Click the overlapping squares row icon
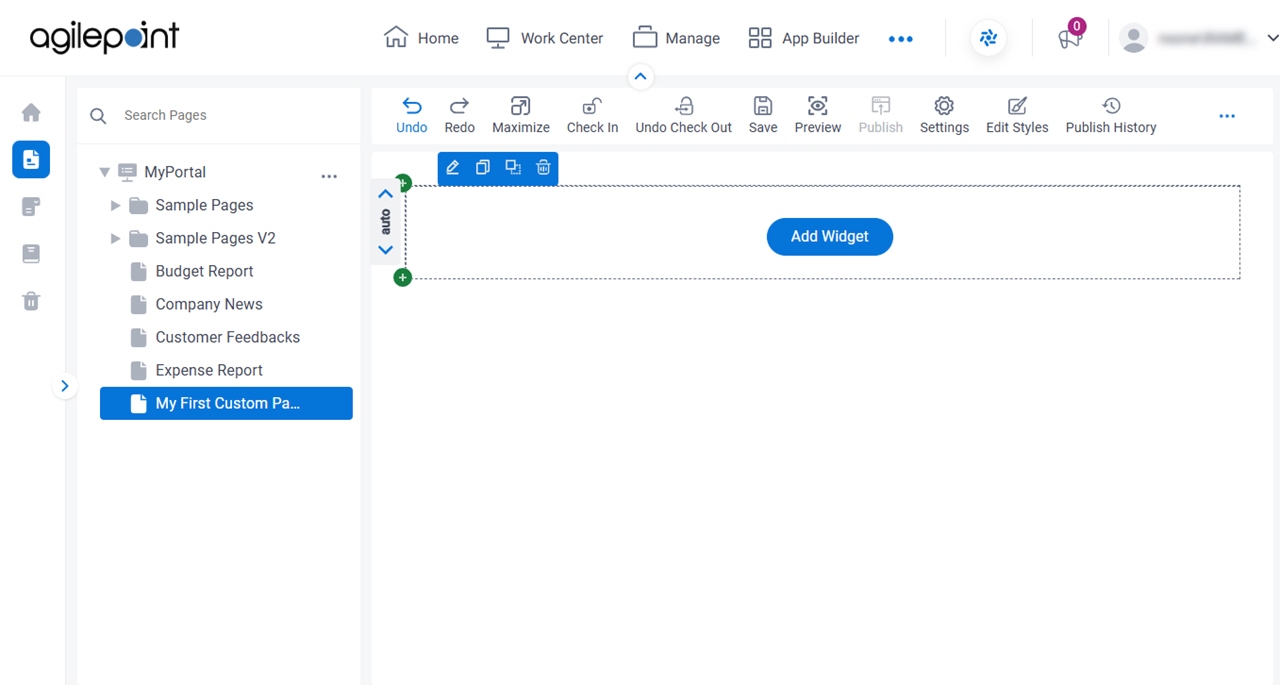1280x685 pixels. 513,168
